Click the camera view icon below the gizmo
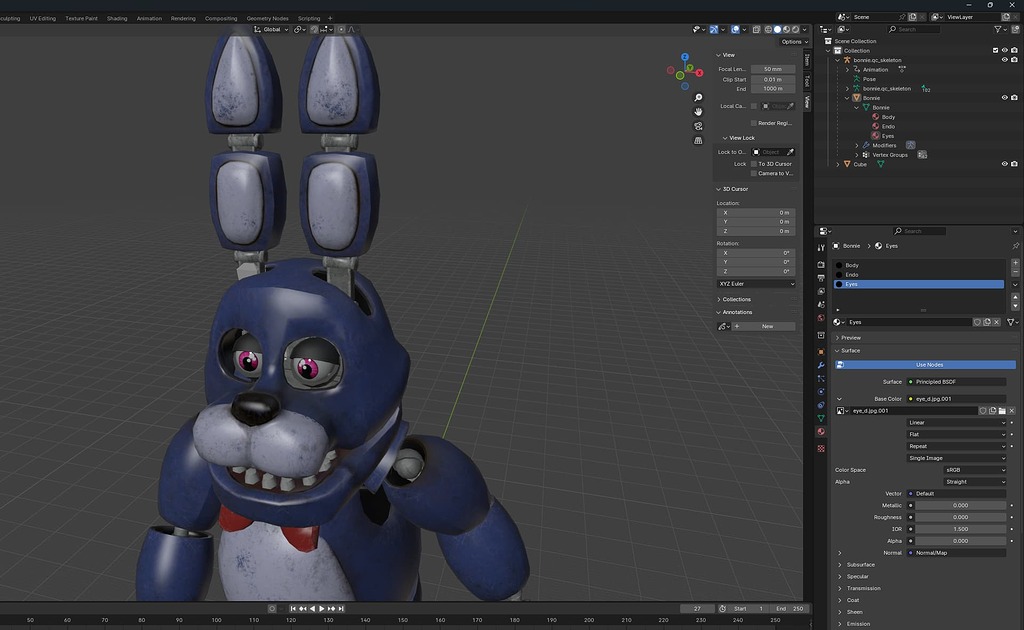 coord(698,126)
